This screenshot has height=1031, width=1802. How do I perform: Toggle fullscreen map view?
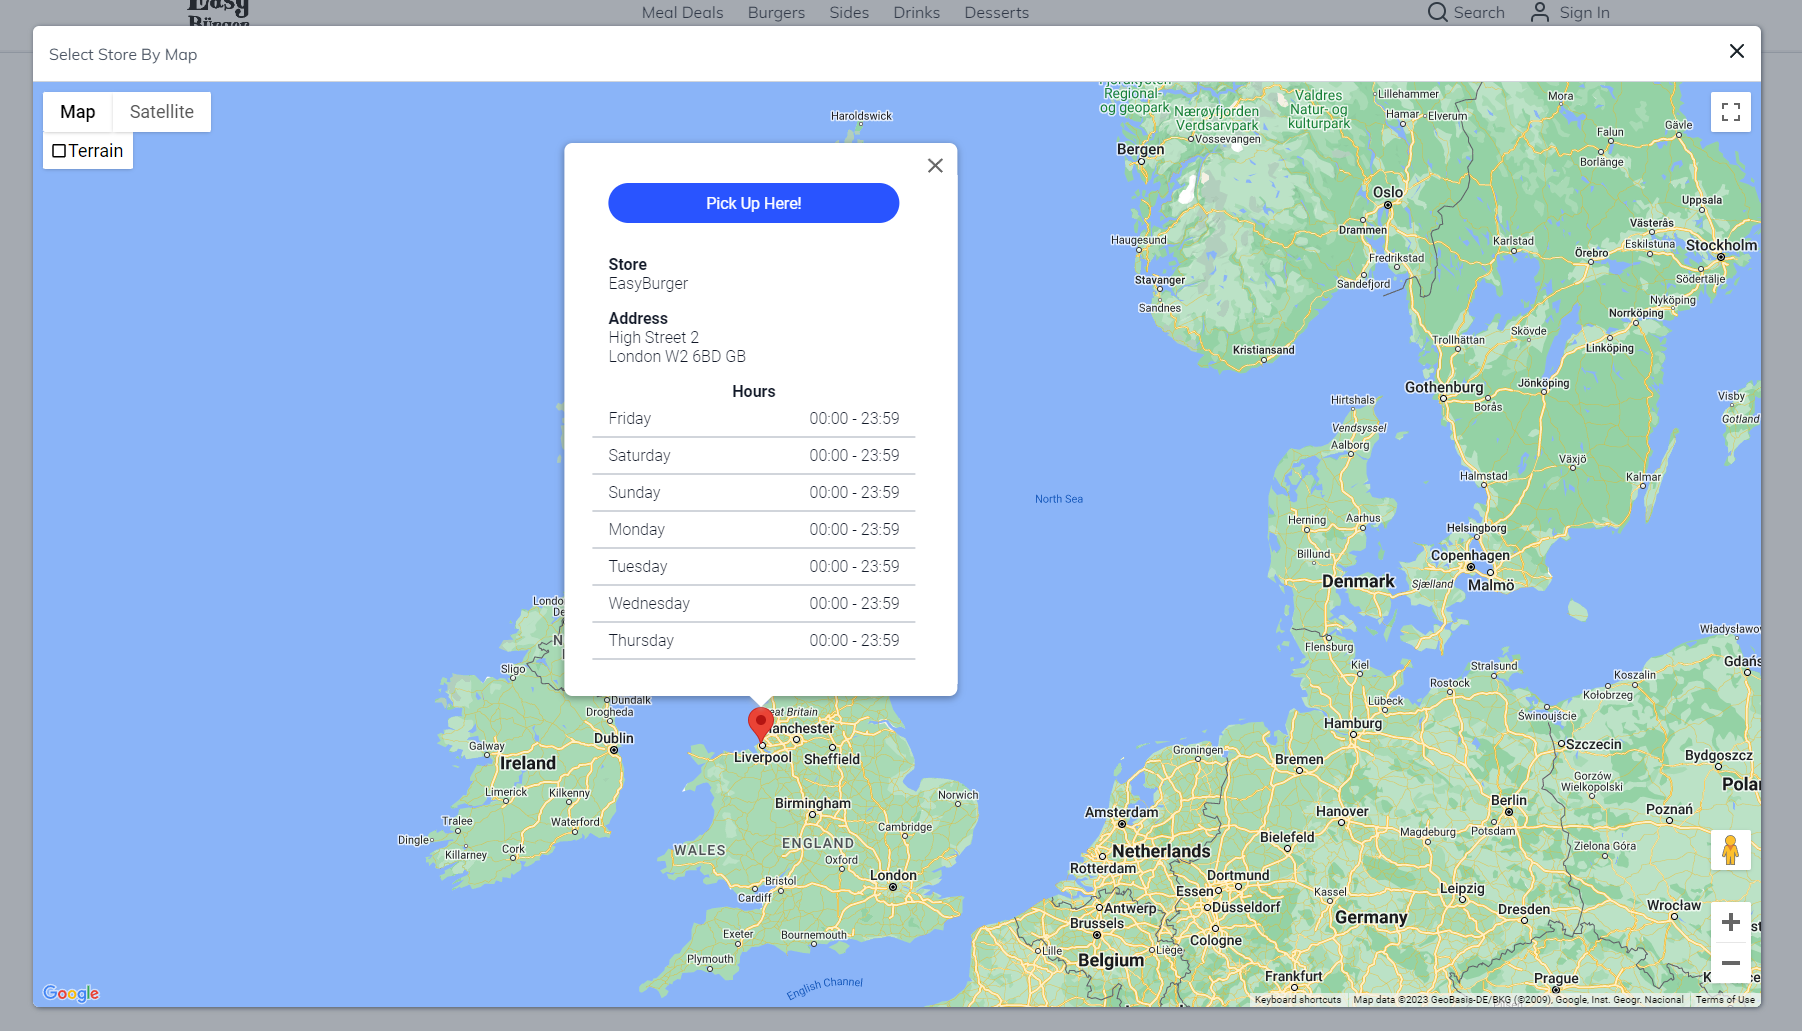[x=1730, y=112]
